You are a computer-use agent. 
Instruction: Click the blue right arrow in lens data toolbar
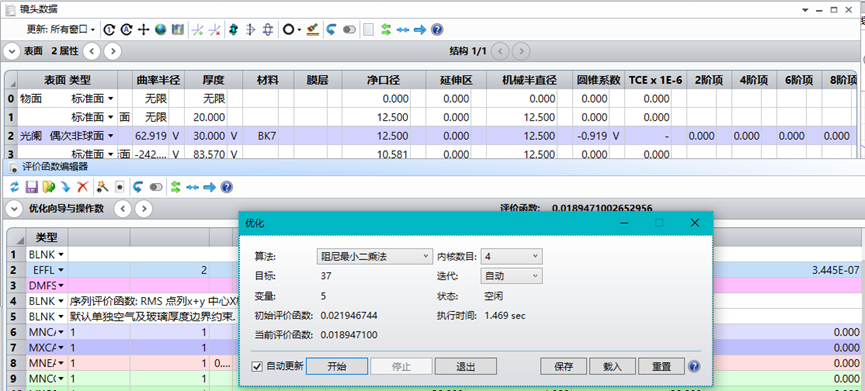point(420,30)
